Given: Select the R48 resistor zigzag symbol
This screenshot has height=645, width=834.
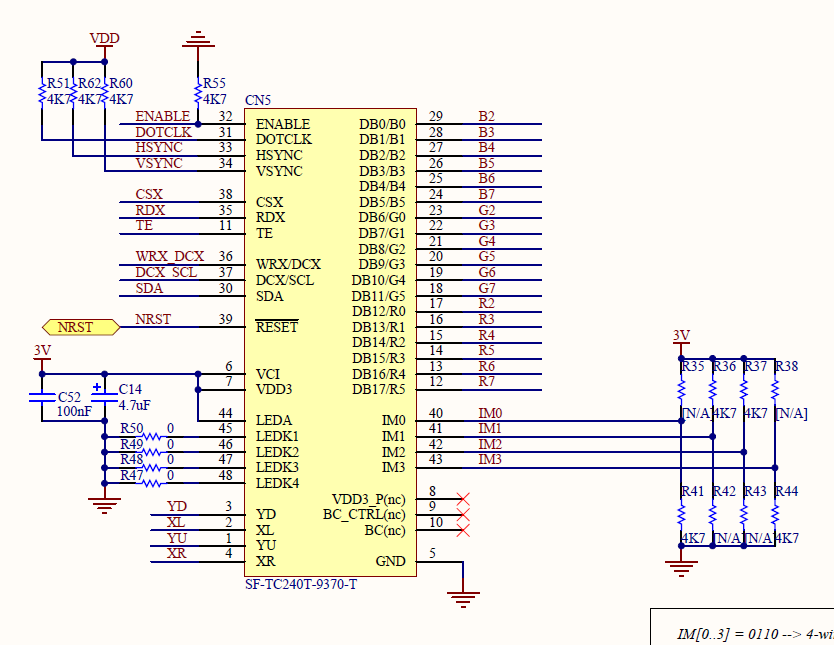Looking at the screenshot, I should point(152,468).
